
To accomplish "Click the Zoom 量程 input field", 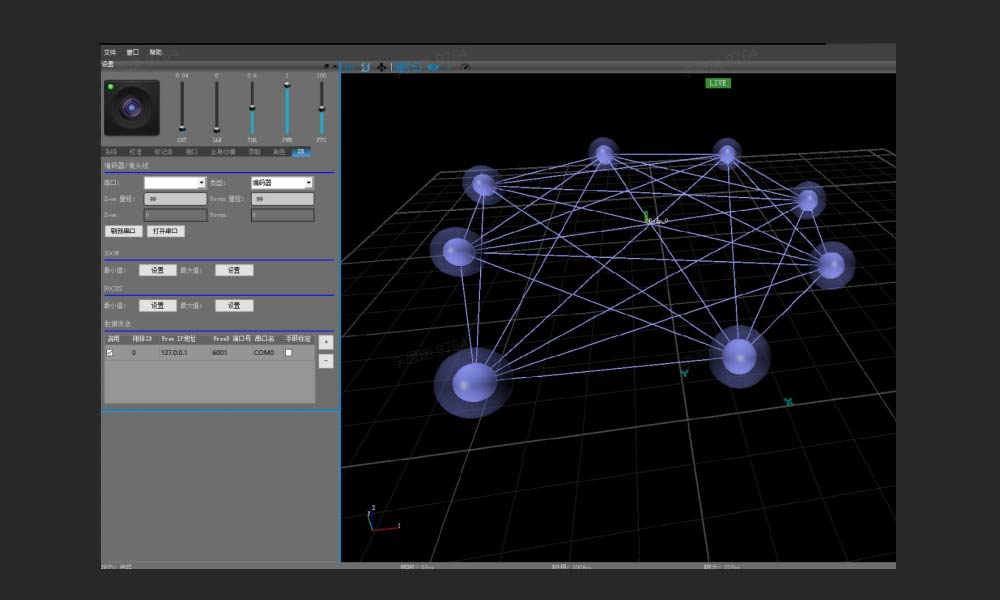I will (176, 199).
